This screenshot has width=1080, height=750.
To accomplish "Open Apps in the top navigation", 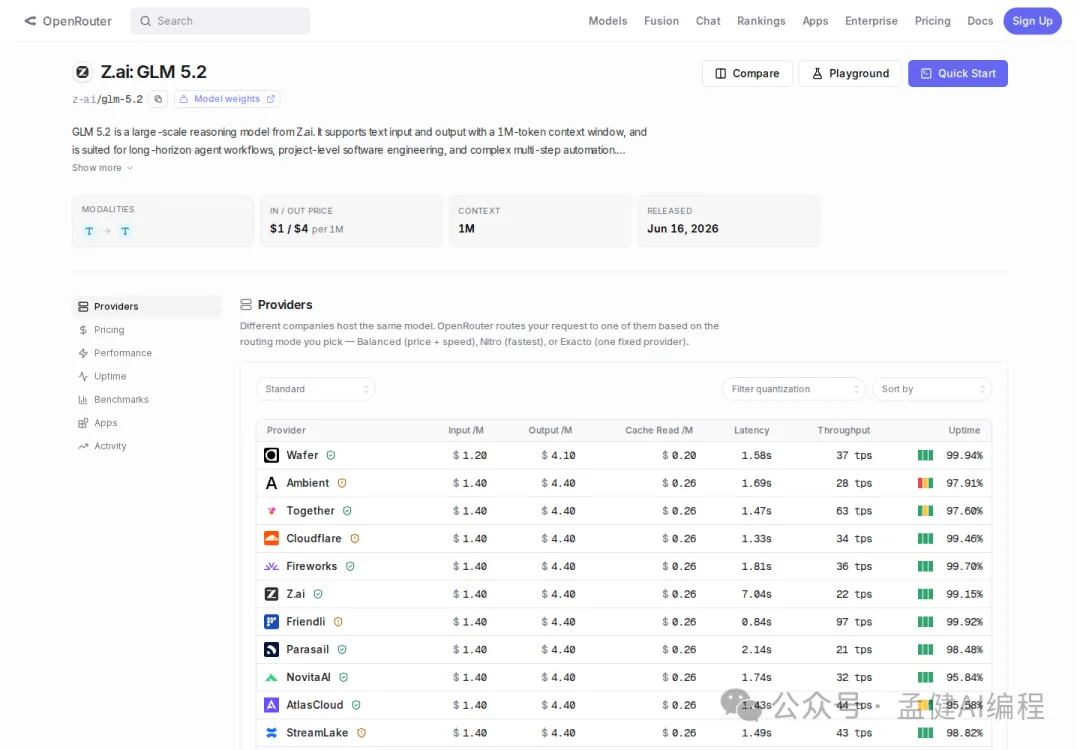I will 815,21.
